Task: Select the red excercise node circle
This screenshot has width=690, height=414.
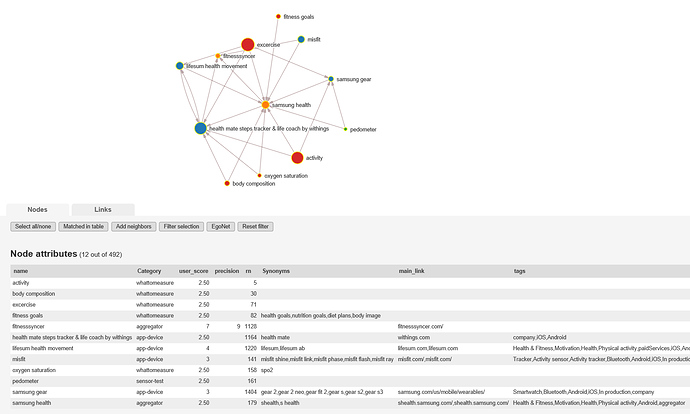Action: (248, 44)
